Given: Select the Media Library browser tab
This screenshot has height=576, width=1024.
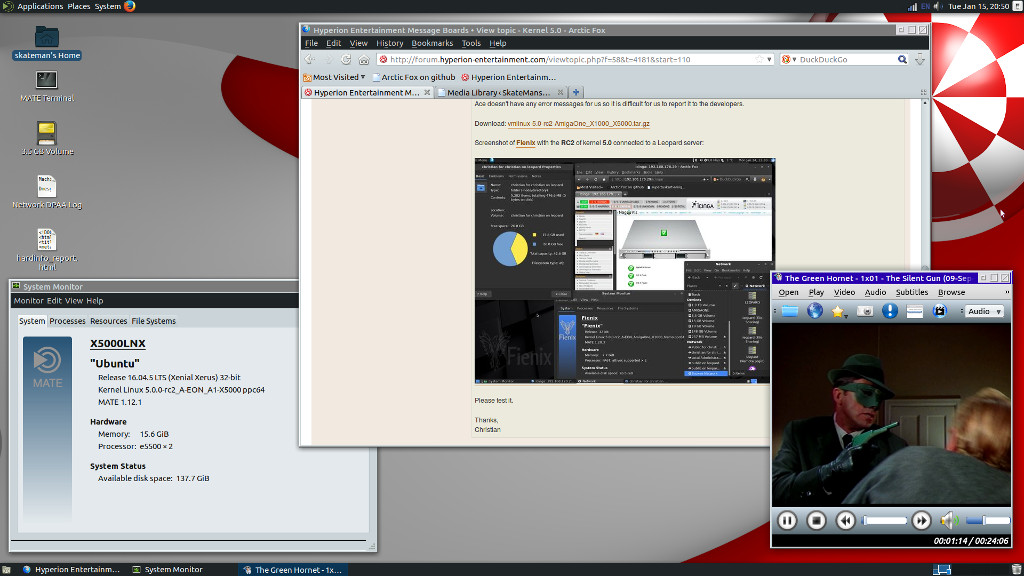Looking at the screenshot, I should [x=501, y=93].
